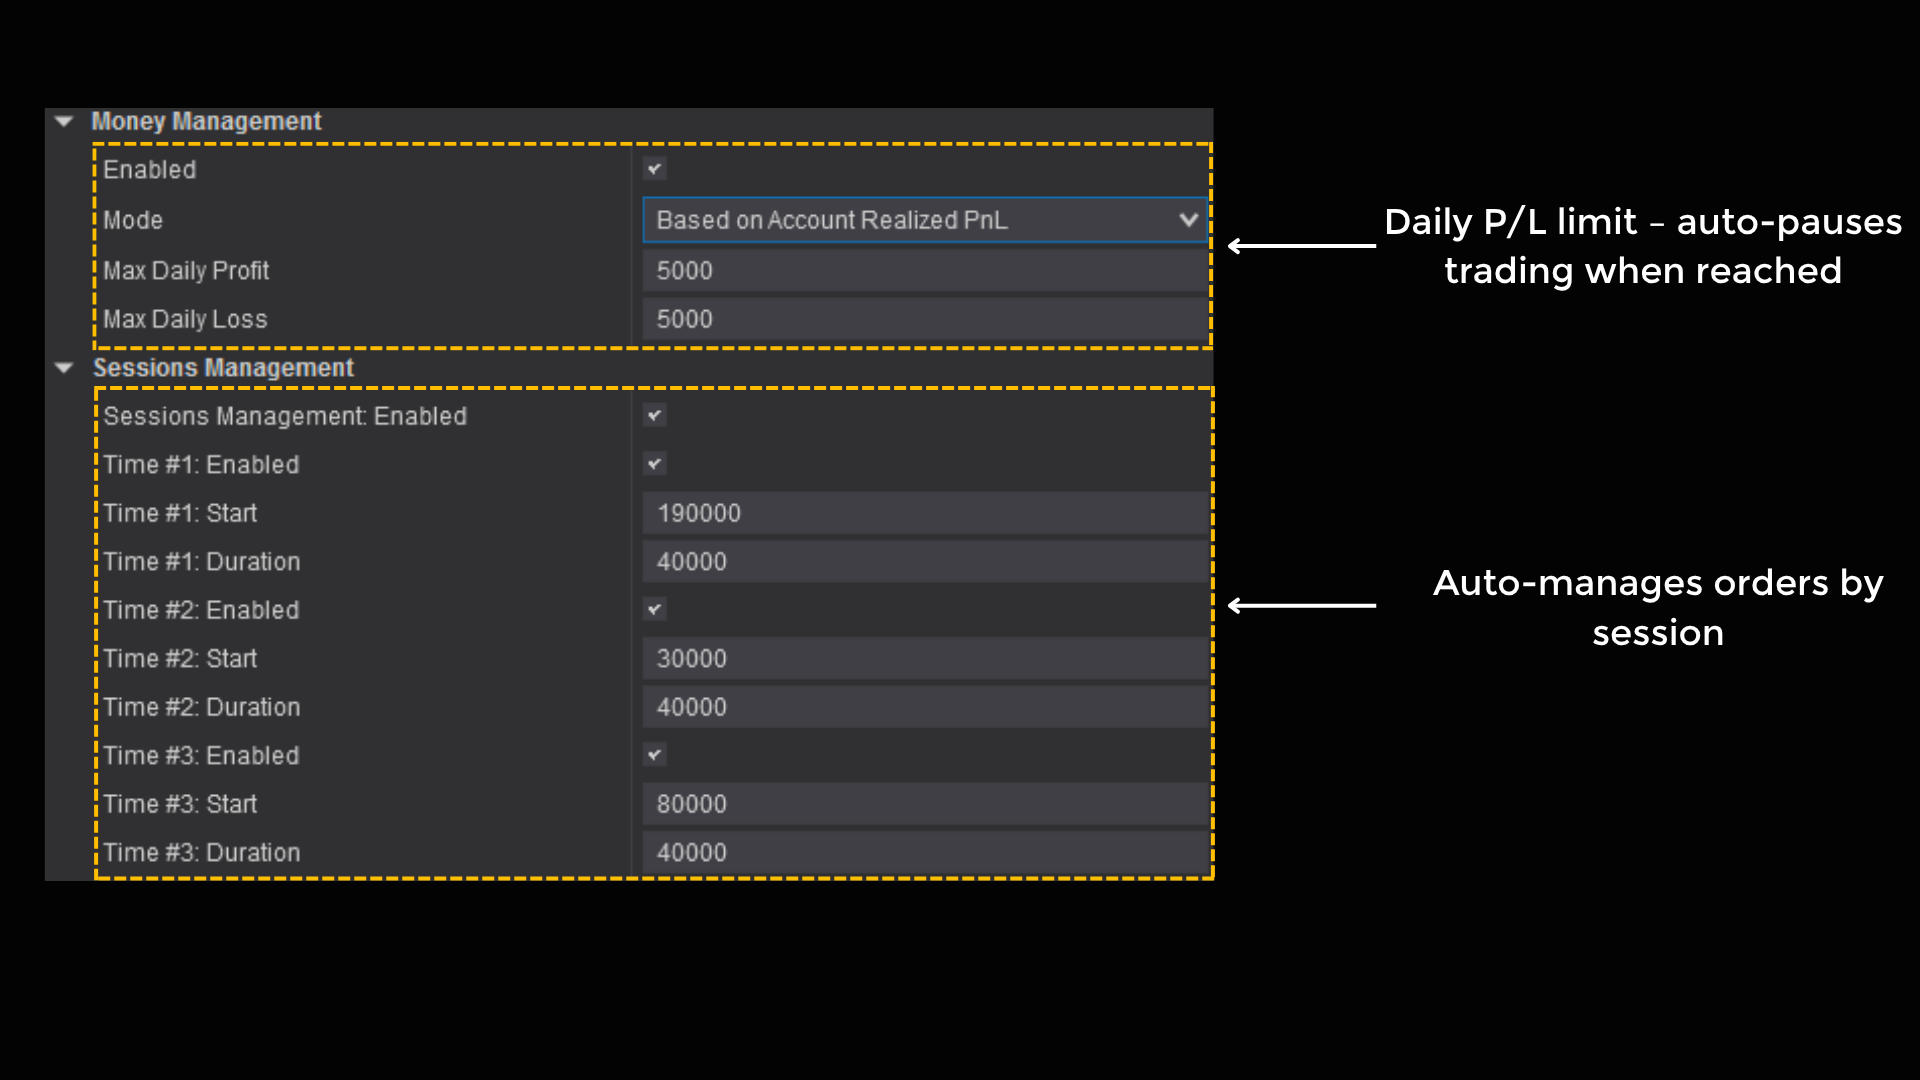The width and height of the screenshot is (1920, 1080).
Task: Open the Mode dropdown arrow
Action: 1188,220
